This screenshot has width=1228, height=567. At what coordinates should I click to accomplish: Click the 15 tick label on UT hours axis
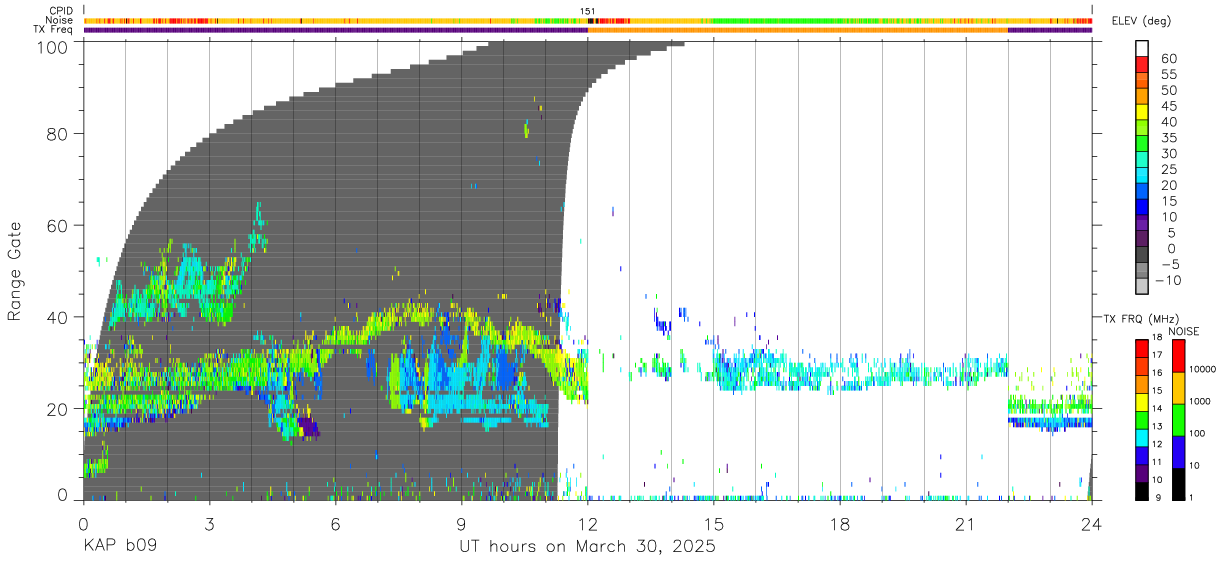pos(714,525)
